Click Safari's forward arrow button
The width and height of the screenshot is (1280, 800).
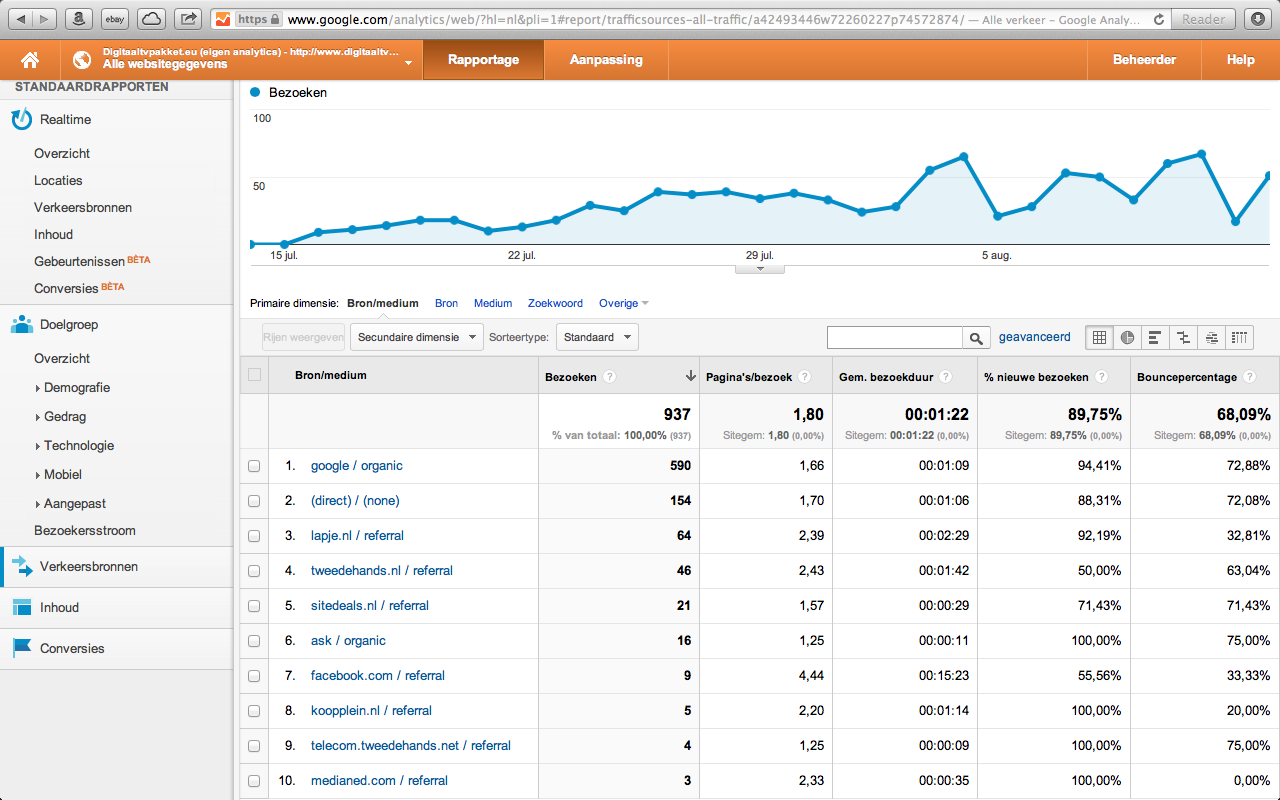coord(45,19)
